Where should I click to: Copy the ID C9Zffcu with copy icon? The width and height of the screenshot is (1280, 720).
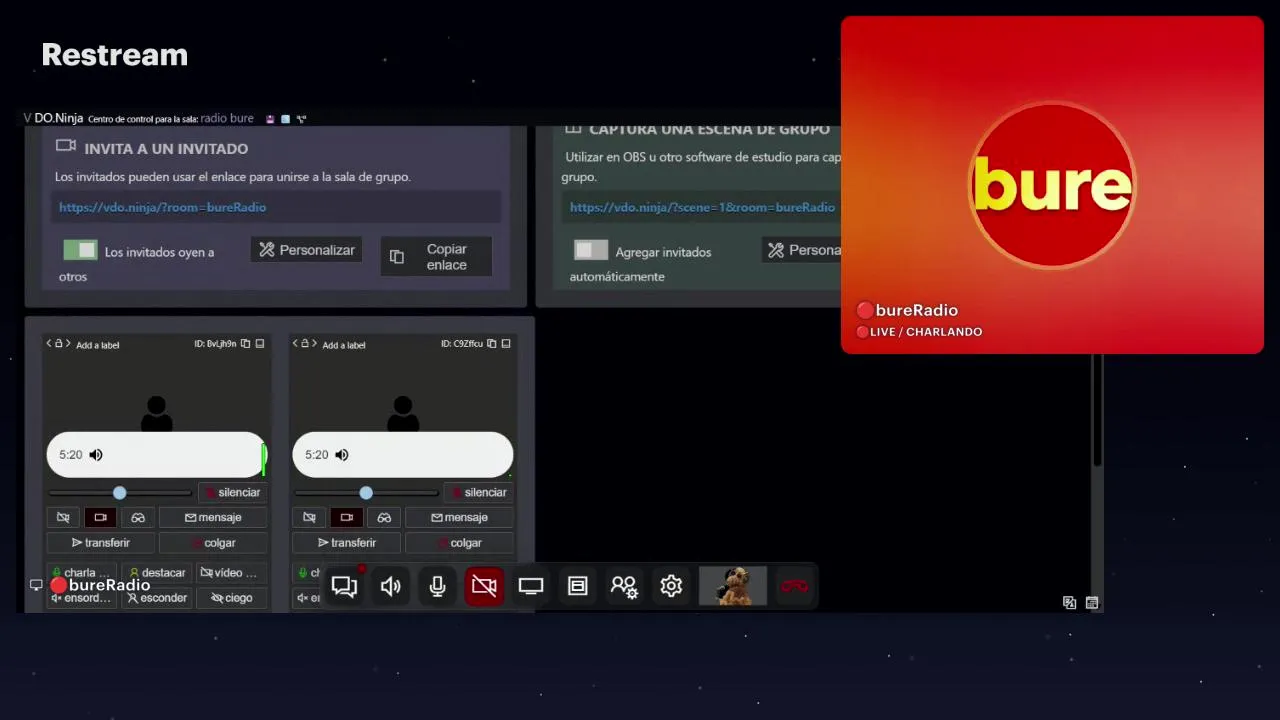pyautogui.click(x=491, y=344)
